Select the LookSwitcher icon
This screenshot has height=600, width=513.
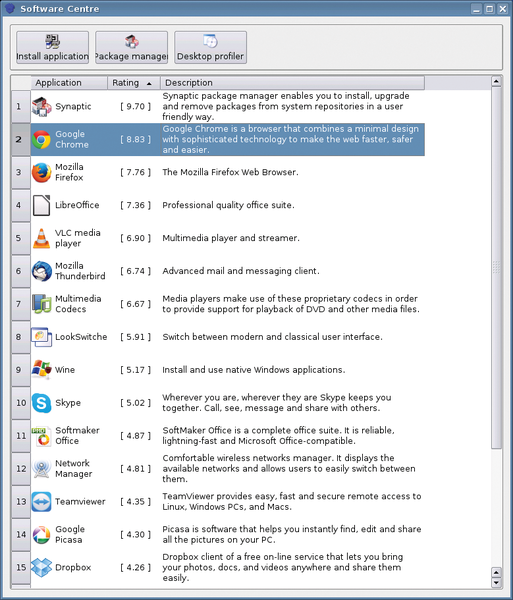pos(41,337)
